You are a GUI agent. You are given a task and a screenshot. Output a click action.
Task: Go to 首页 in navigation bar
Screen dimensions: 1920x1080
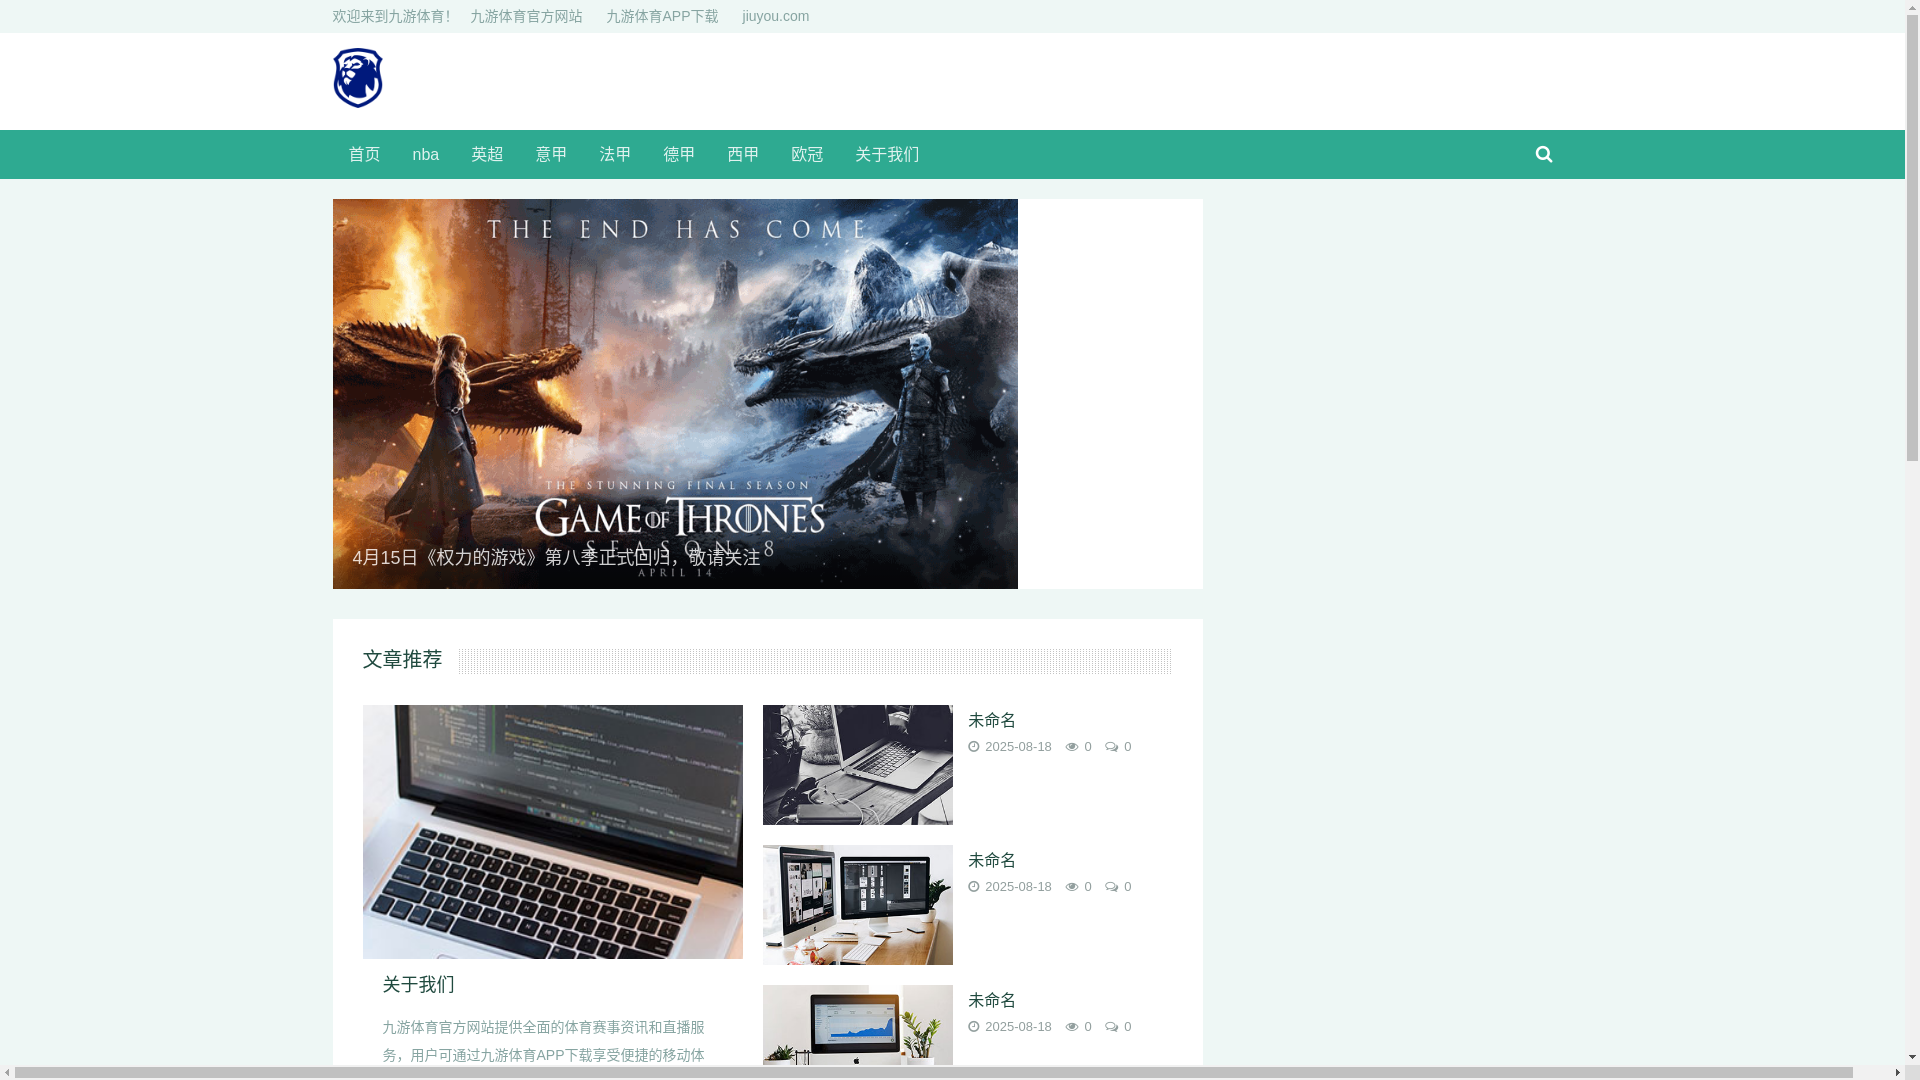click(x=364, y=154)
